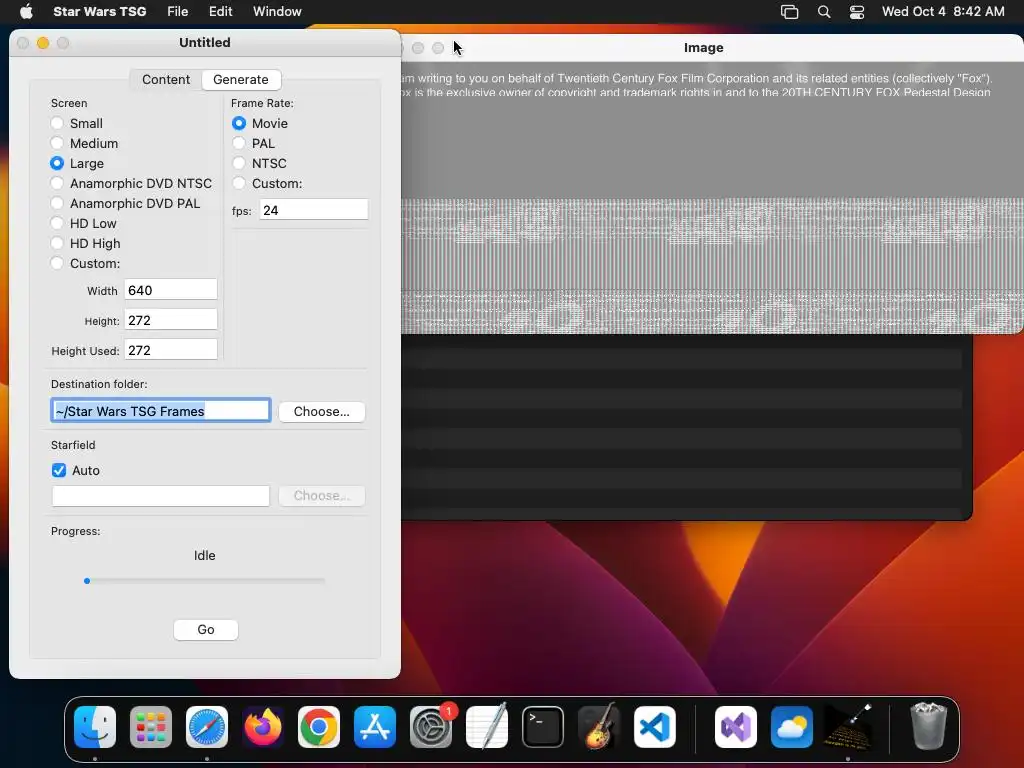Open purple Visual Studio dock icon
Screen dimensions: 1024x768
coord(736,727)
